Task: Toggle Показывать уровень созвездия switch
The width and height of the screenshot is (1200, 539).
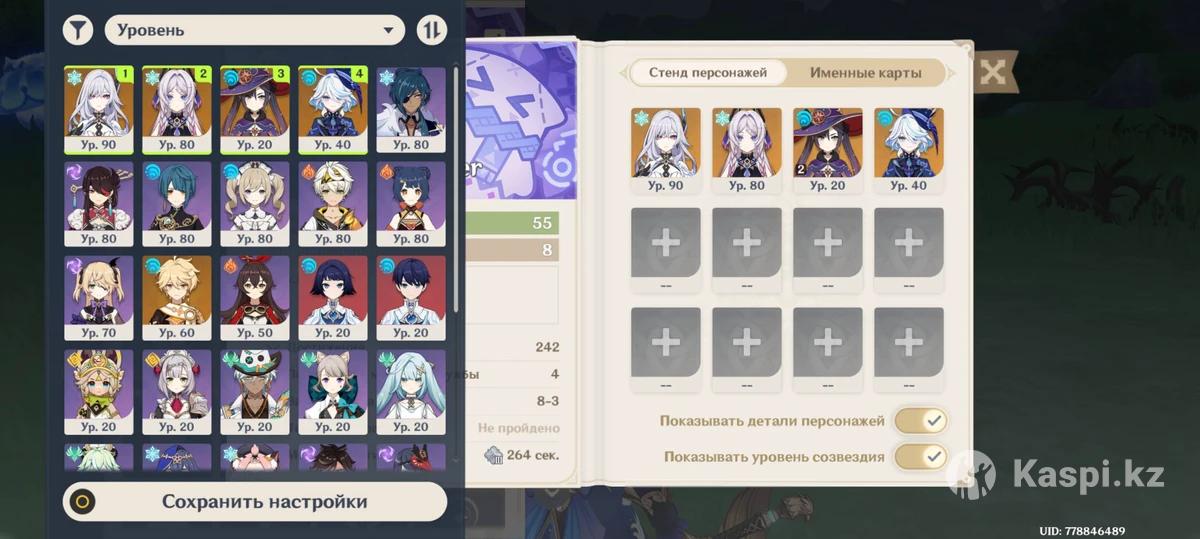Action: point(920,457)
